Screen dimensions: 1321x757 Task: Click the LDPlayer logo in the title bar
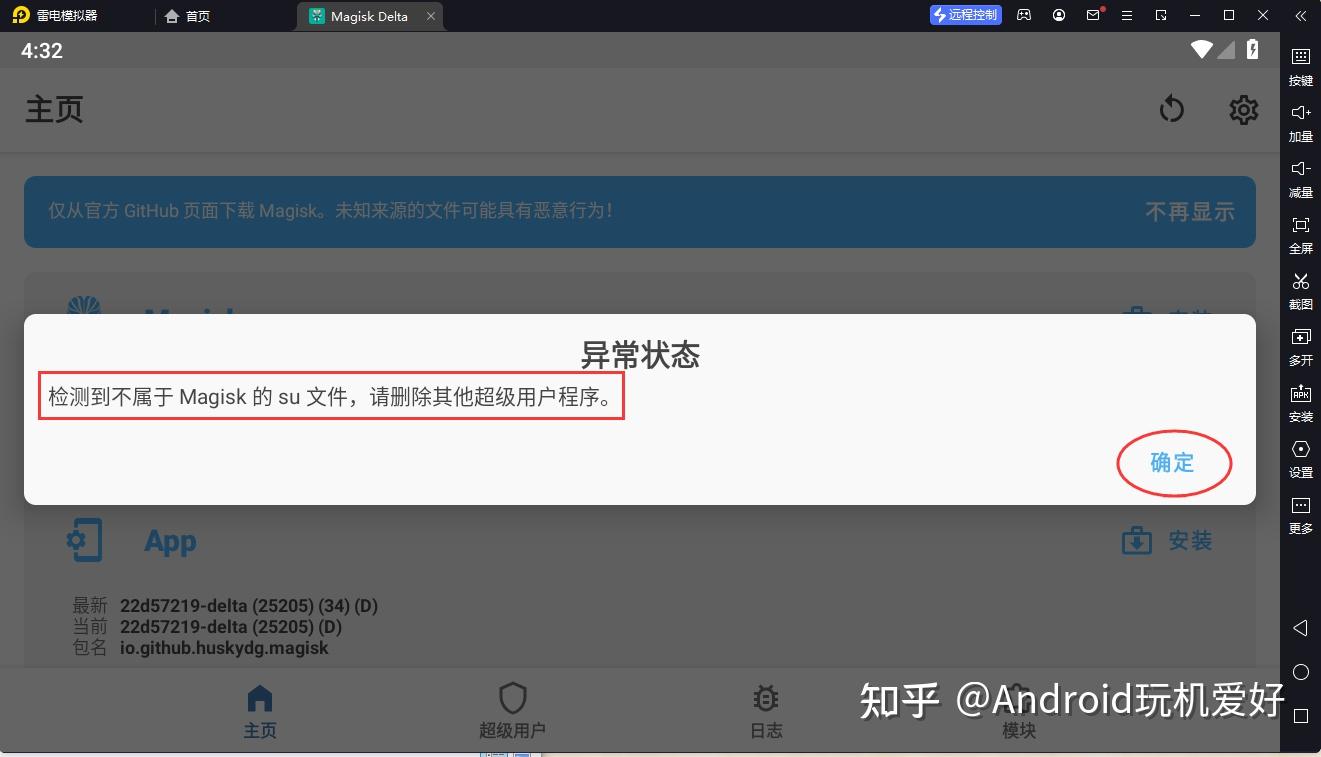[x=21, y=15]
